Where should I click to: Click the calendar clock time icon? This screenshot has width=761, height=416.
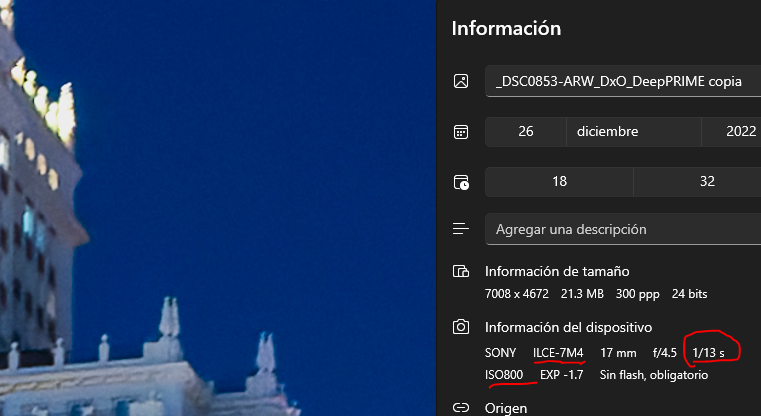(x=461, y=182)
